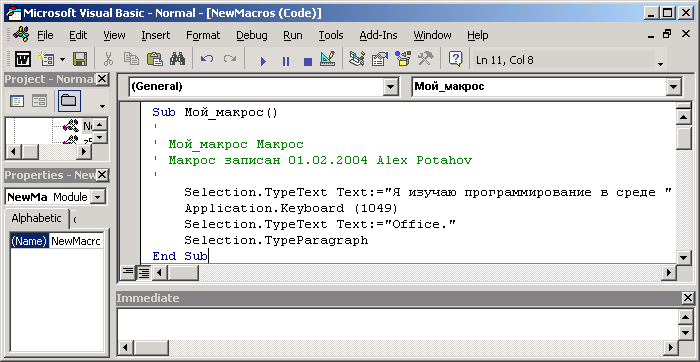The width and height of the screenshot is (700, 362).
Task: Click the Break pause icon
Action: tap(286, 61)
